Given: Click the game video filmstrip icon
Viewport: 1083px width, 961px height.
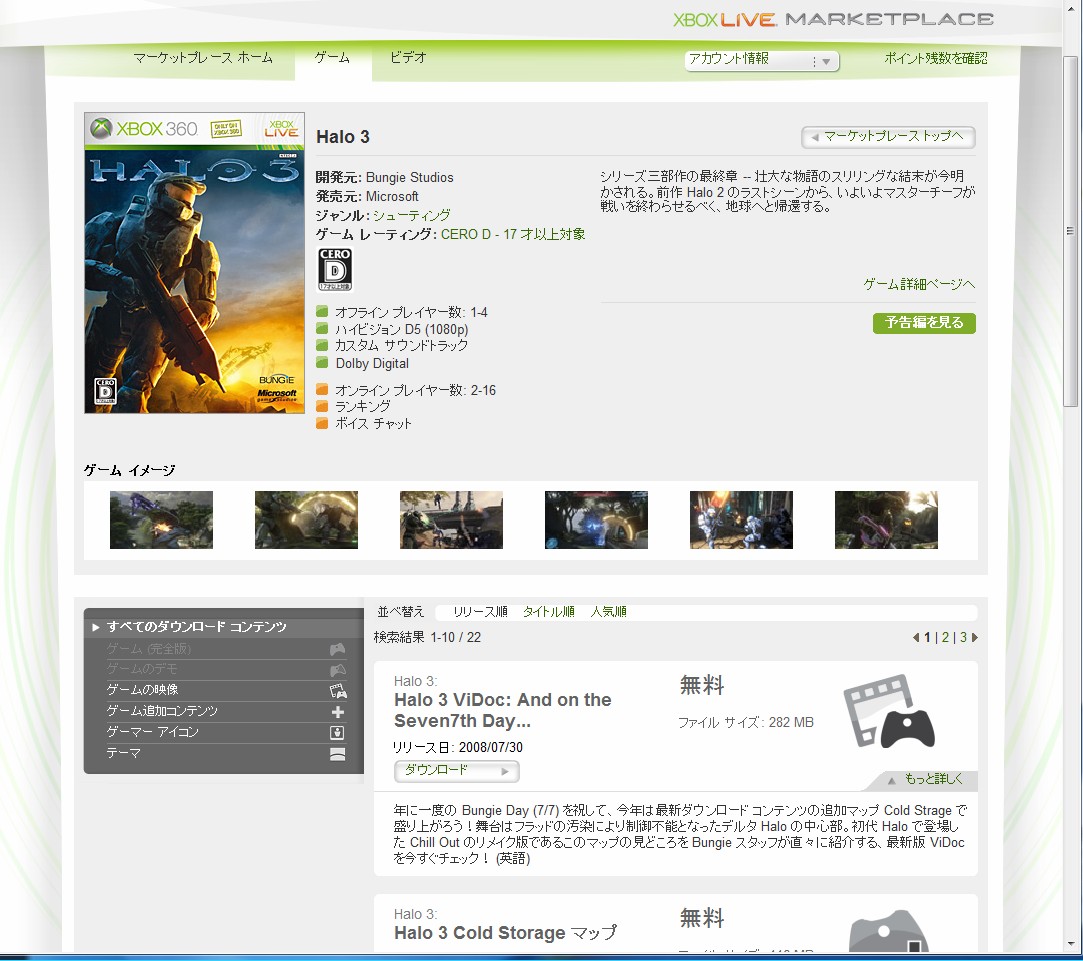Looking at the screenshot, I should 338,690.
